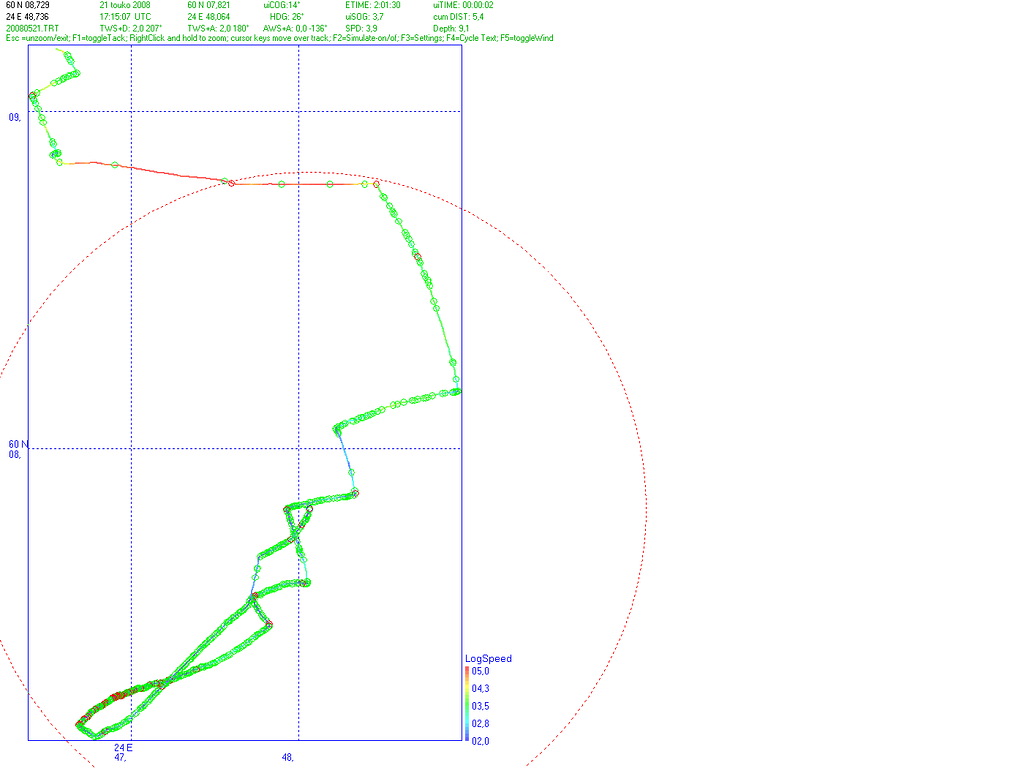Click the '09,' latitude axis label
This screenshot has height=768, width=1024.
click(14, 118)
